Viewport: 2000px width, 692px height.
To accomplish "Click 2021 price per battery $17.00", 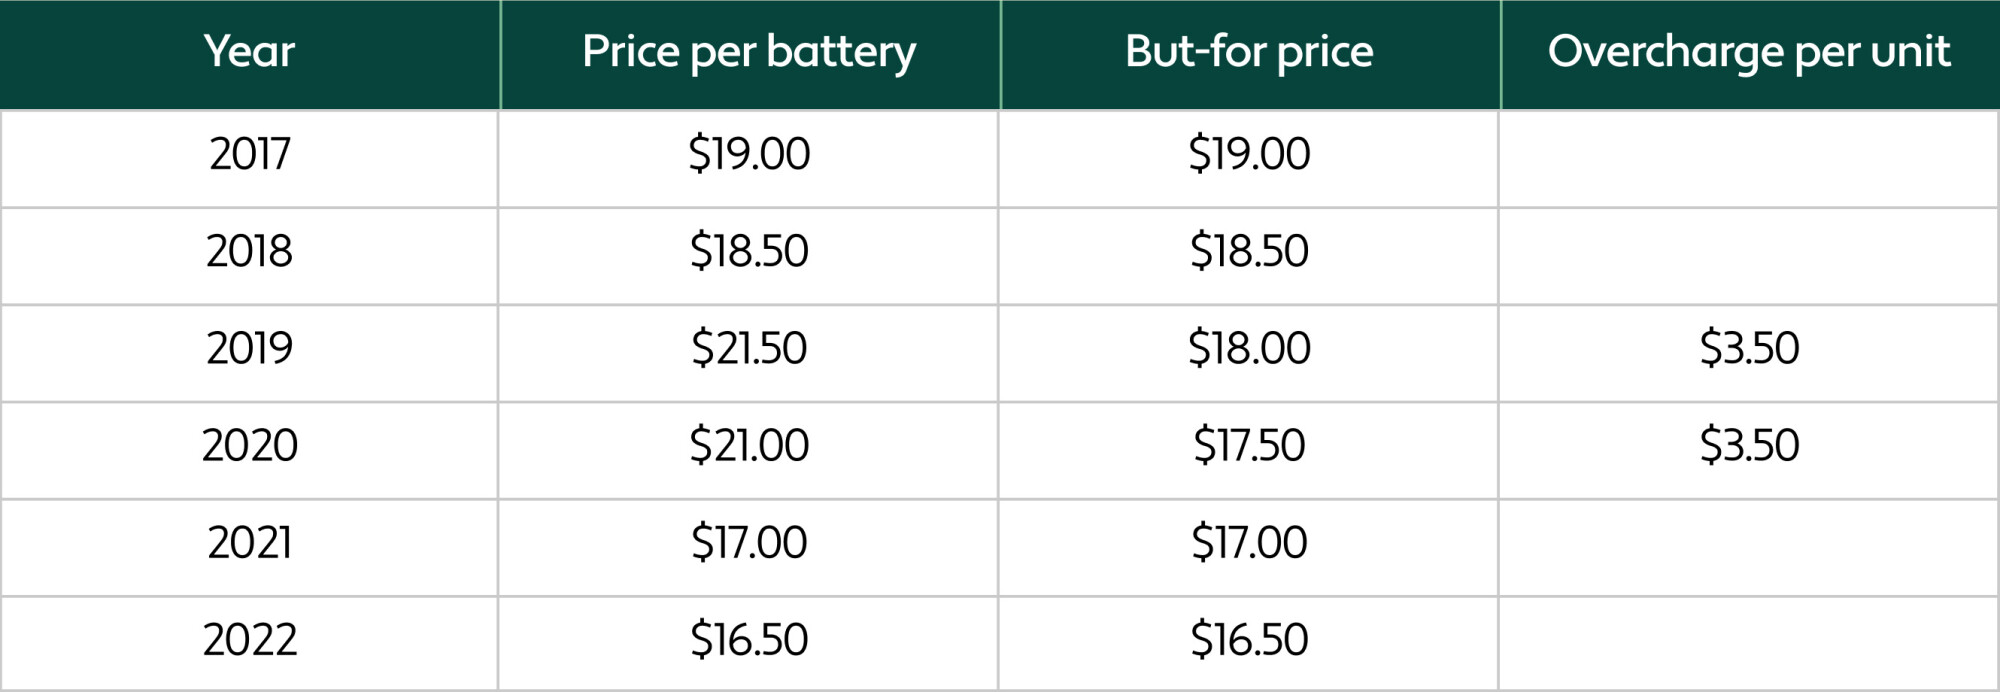I will (749, 542).
